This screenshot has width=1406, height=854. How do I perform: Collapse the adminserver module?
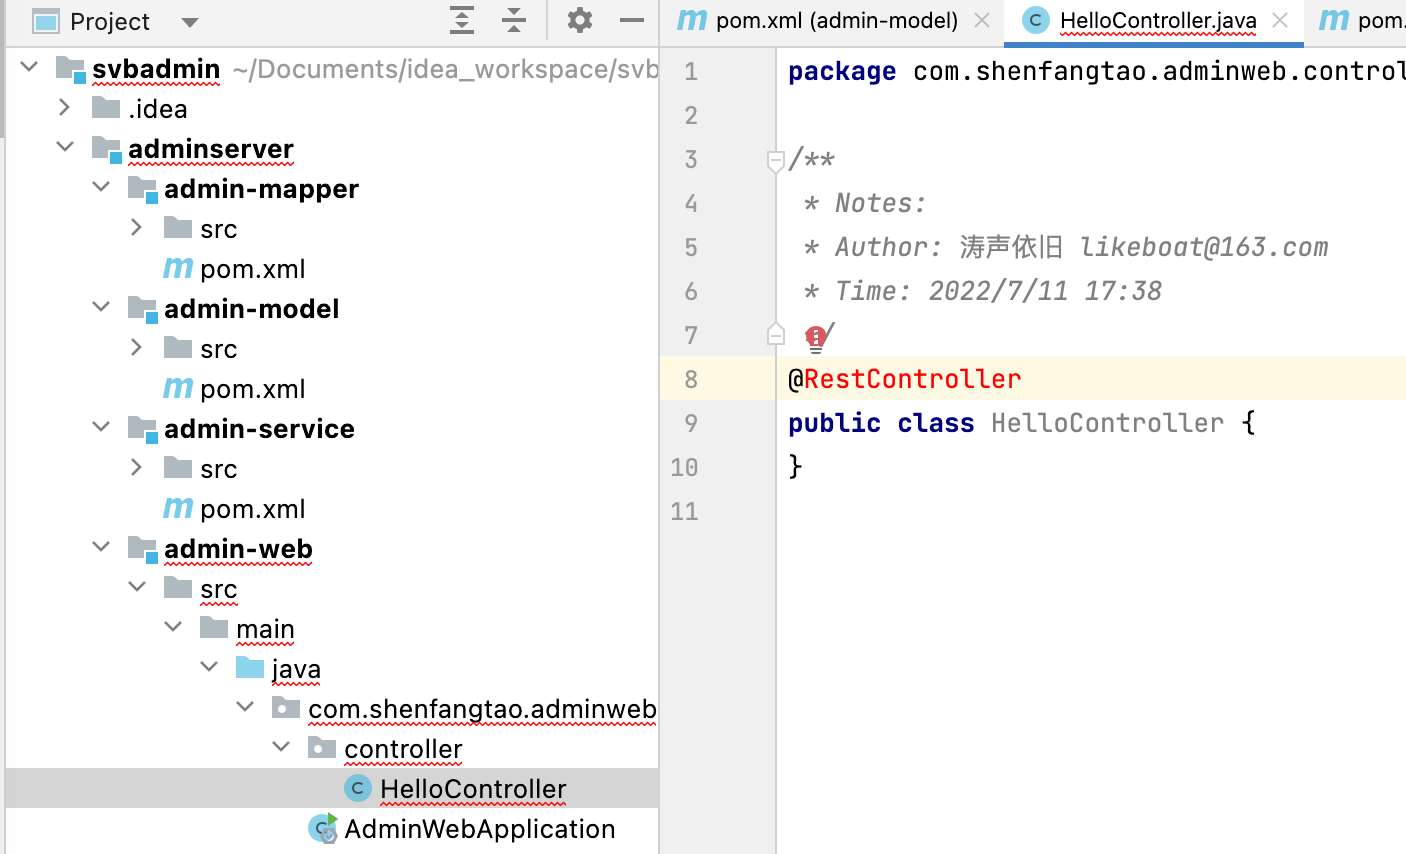(66, 147)
